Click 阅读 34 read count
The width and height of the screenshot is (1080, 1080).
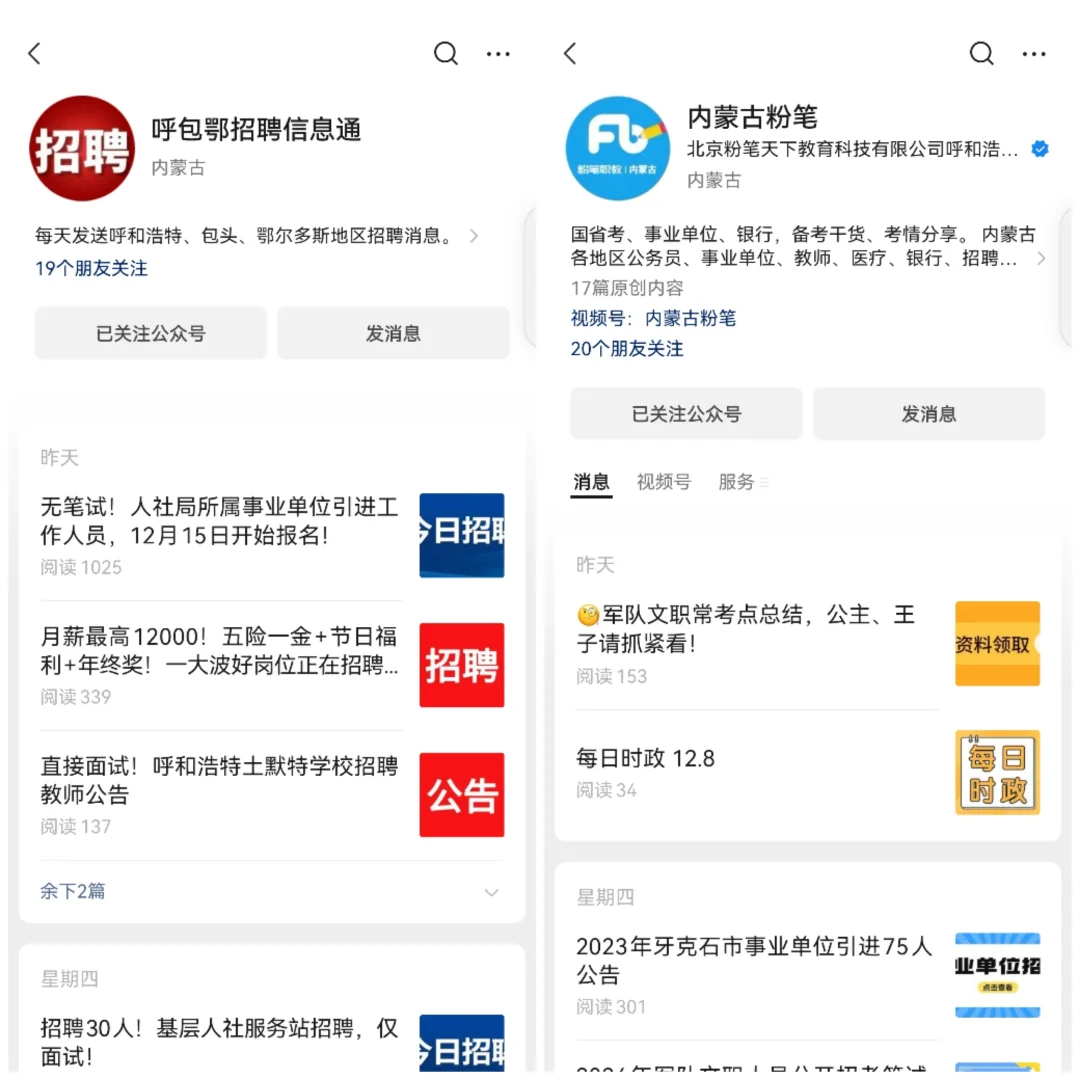pyautogui.click(x=606, y=790)
